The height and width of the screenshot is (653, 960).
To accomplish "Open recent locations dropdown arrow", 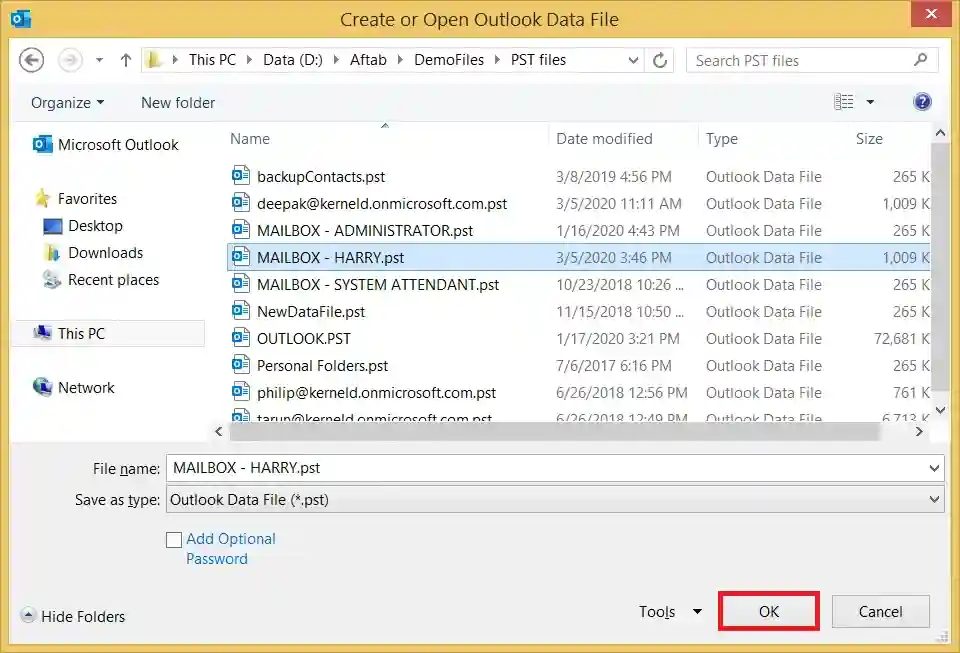I will (99, 60).
